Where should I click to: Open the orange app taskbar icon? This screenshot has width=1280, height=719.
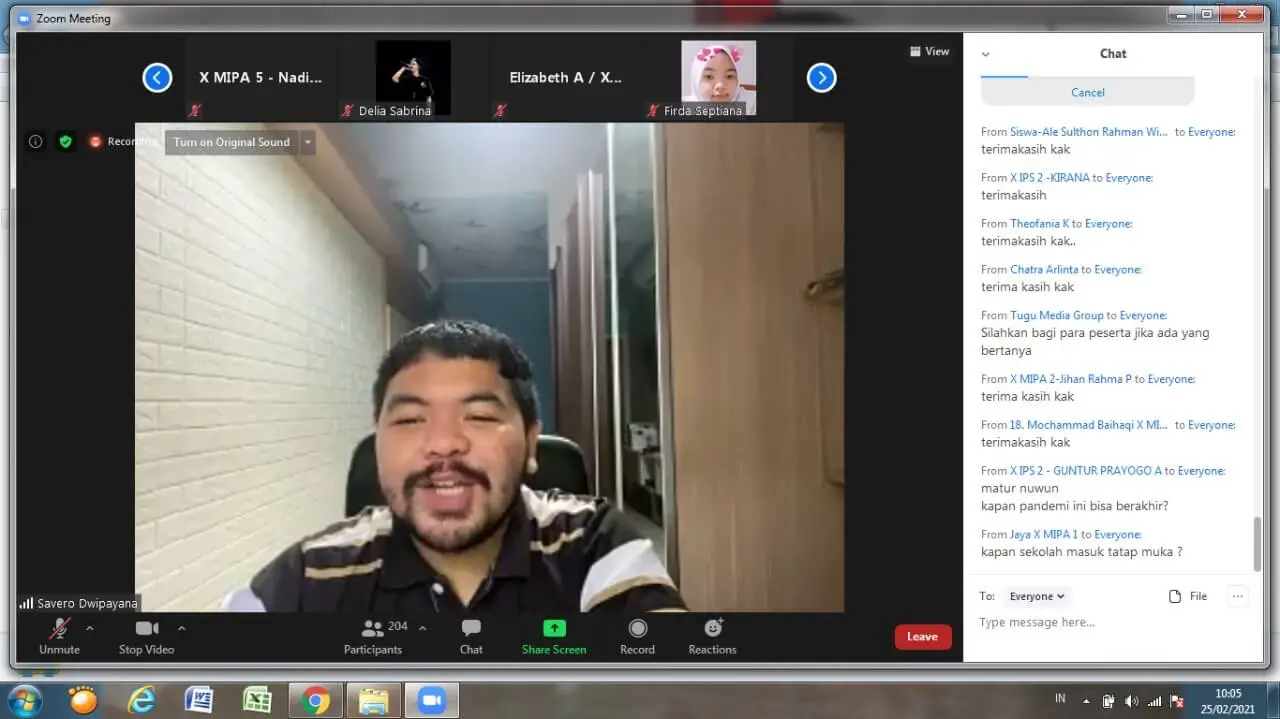pyautogui.click(x=83, y=699)
